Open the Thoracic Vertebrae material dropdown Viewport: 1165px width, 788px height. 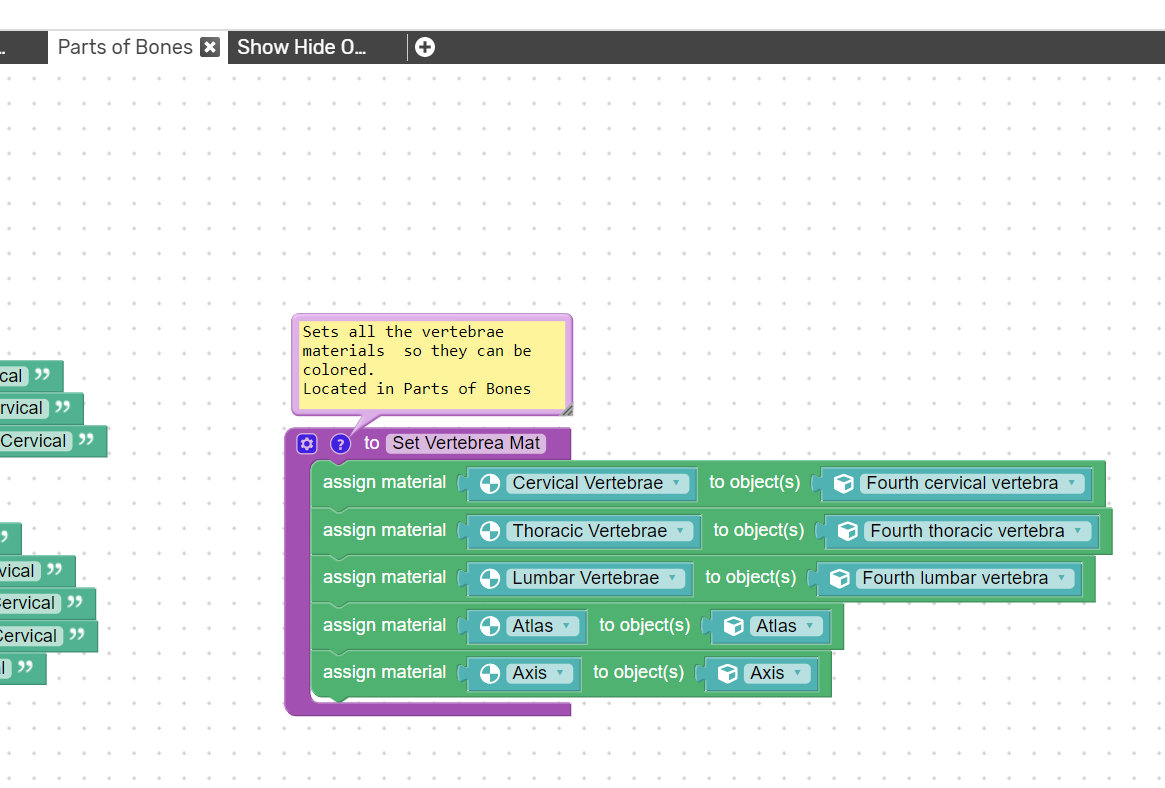599,531
